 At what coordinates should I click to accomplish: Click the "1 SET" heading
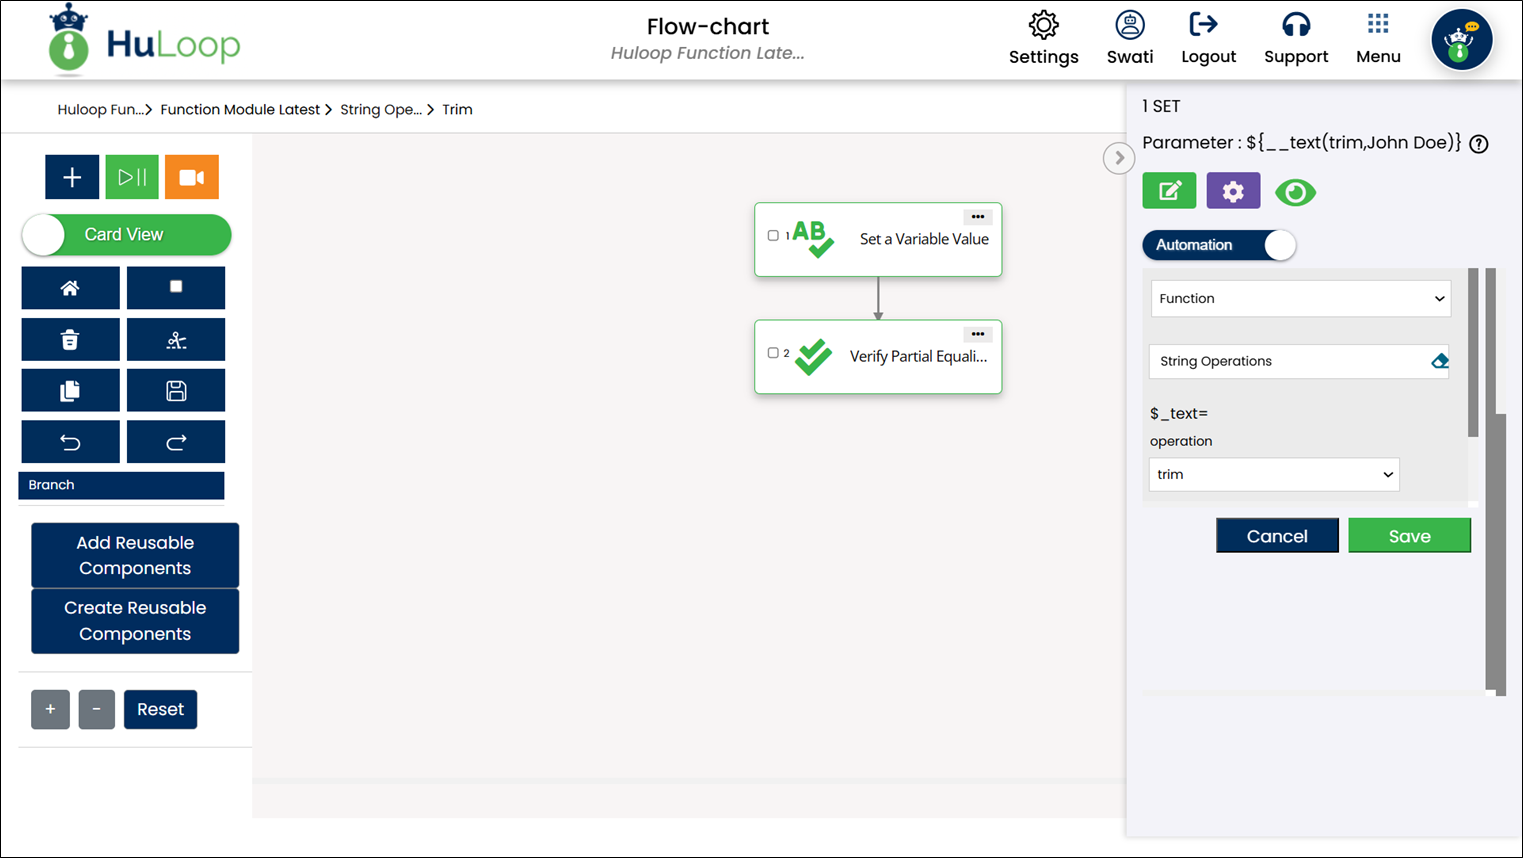tap(1161, 106)
